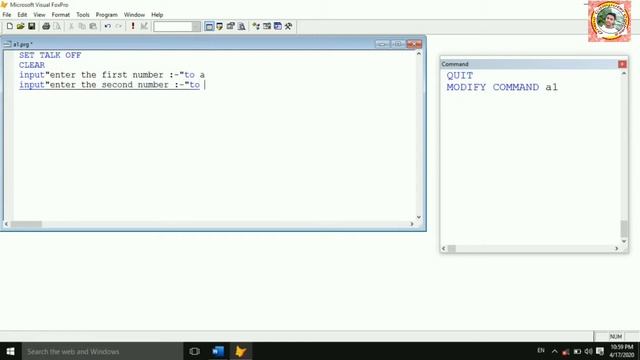Viewport: 640px width, 360px height.
Task: Click the Paste toolbar icon
Action: [93, 27]
